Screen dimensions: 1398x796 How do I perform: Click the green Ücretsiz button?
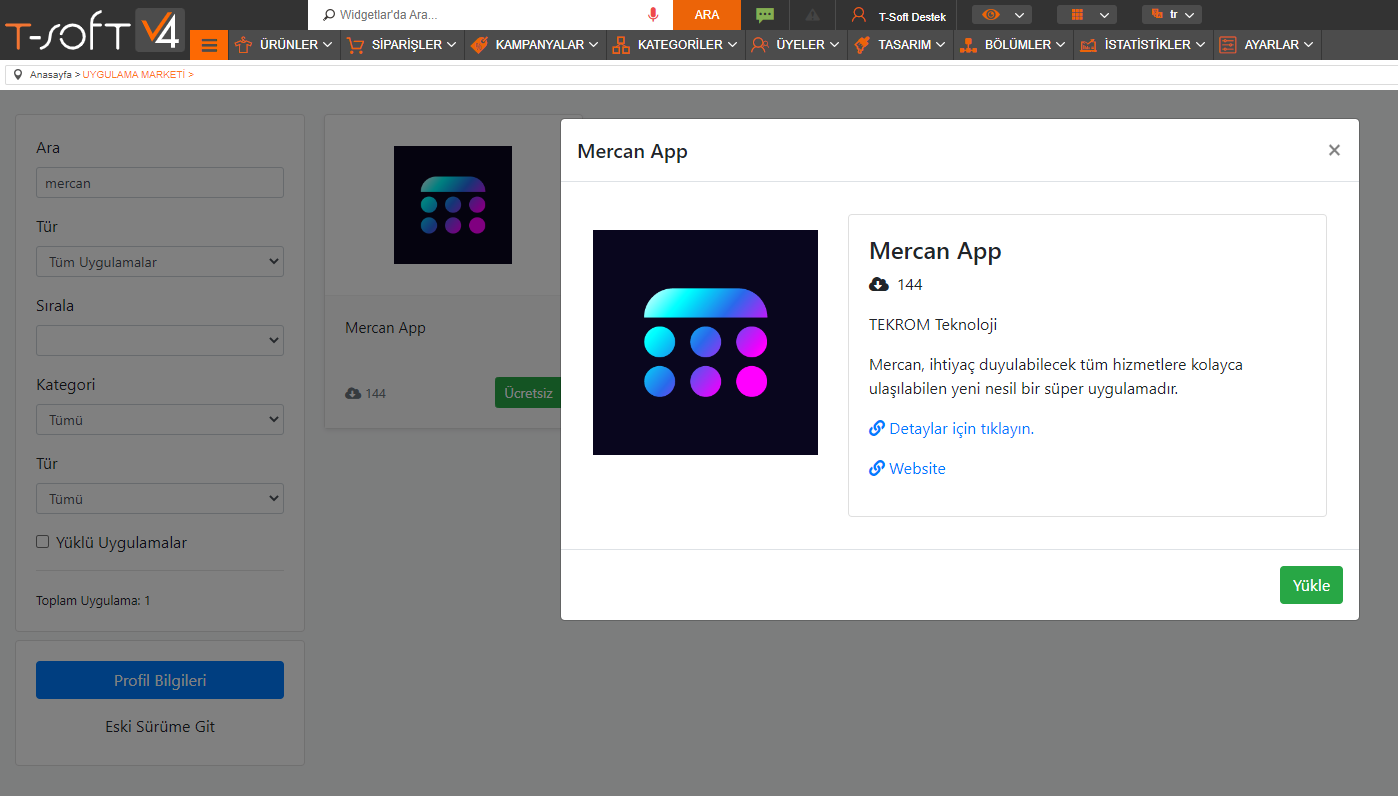coord(528,393)
